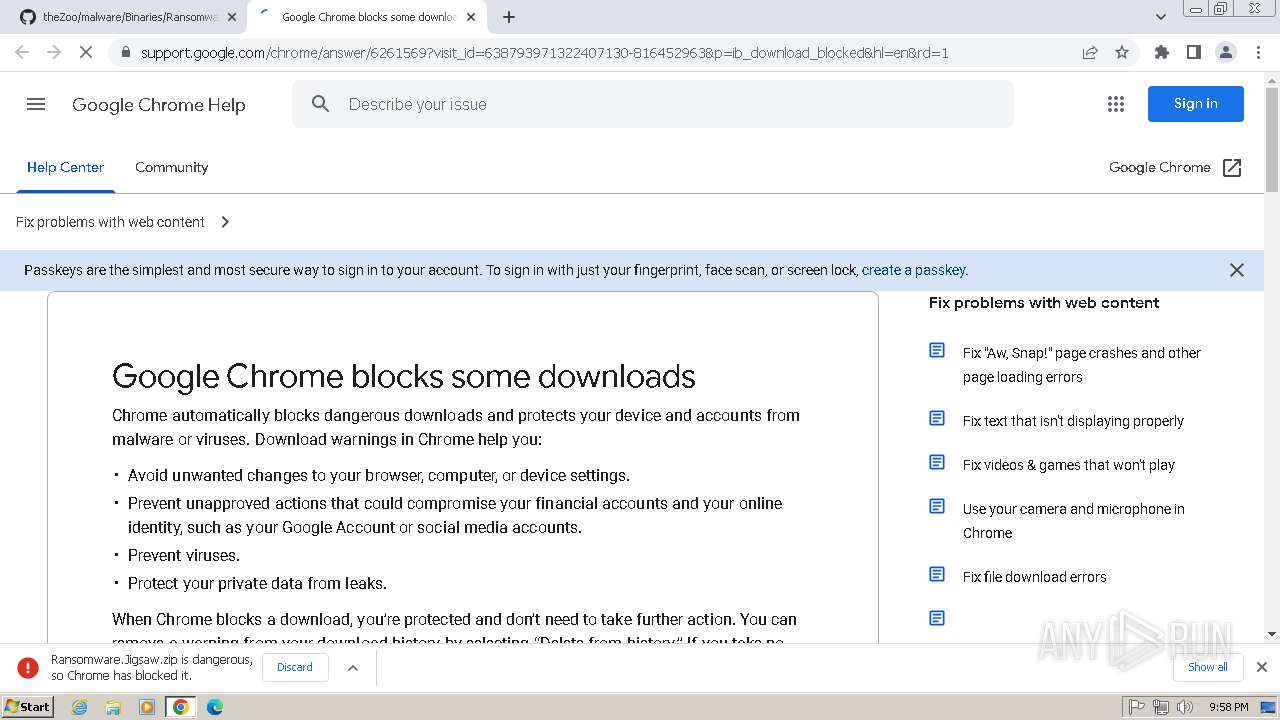Open Action Center flag icon

(x=1137, y=707)
